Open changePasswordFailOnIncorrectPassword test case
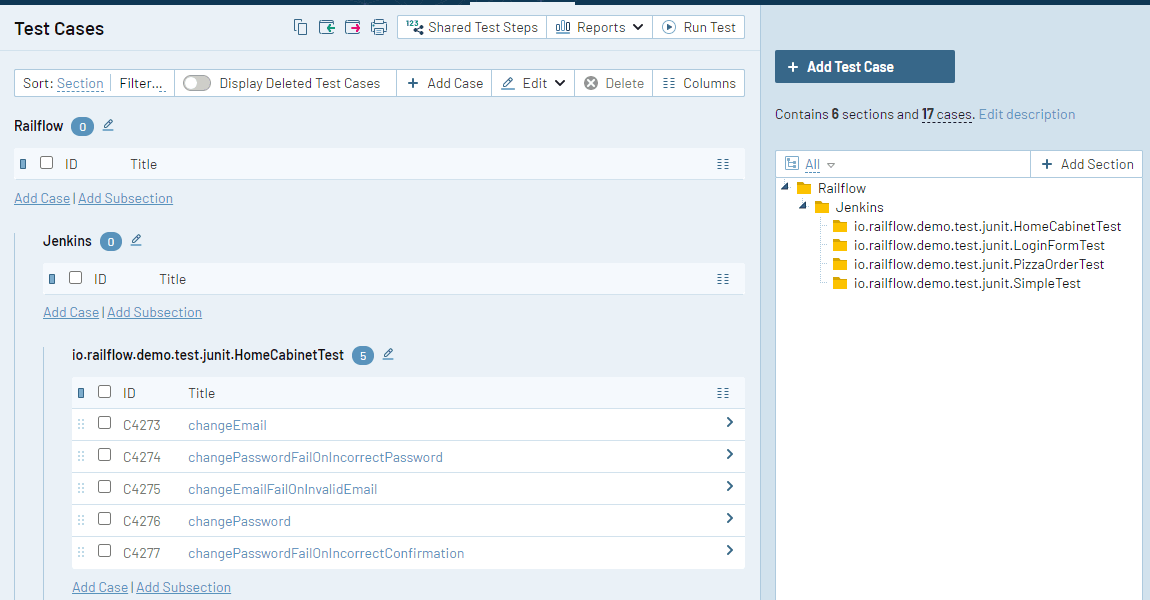The width and height of the screenshot is (1150, 600). tap(315, 458)
